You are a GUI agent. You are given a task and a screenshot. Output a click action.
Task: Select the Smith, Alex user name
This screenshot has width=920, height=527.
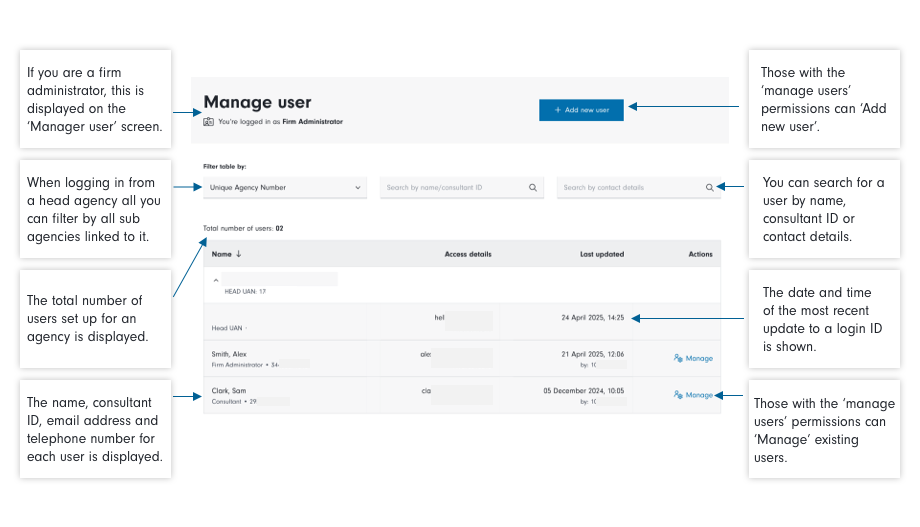coord(229,354)
